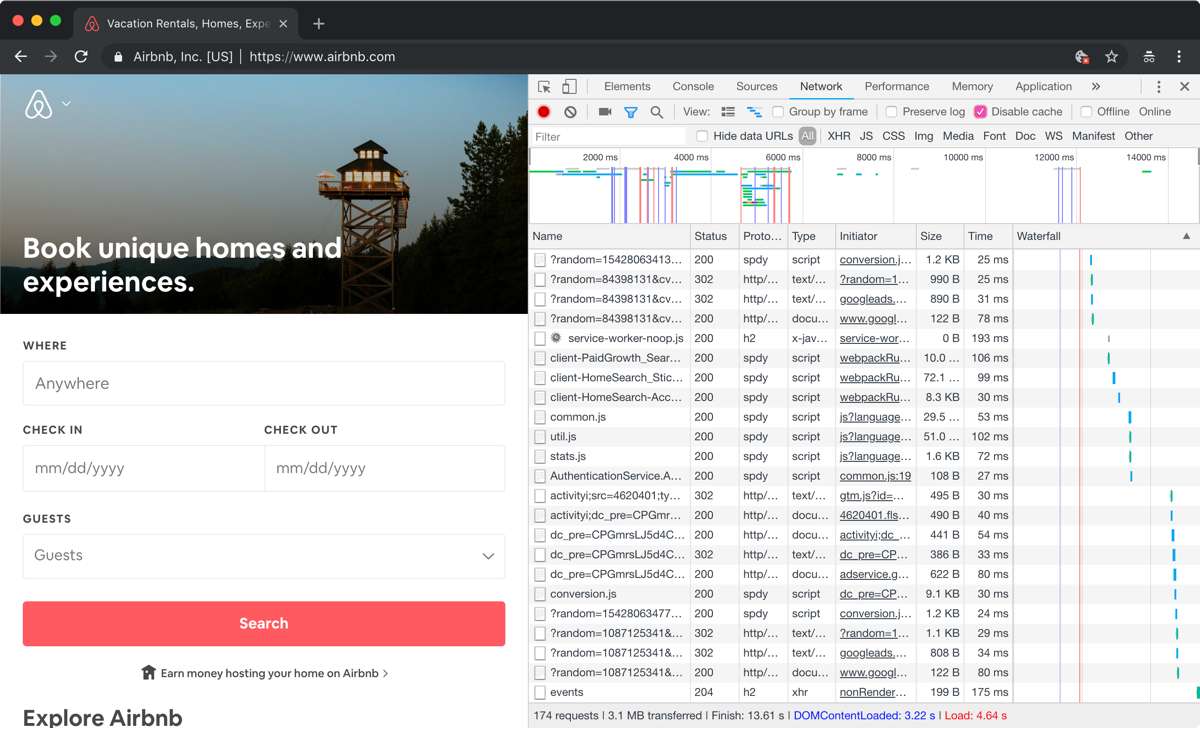Screen dimensions: 1200x729
Task: Bookmark this page with the star icon
Action: (x=1111, y=57)
